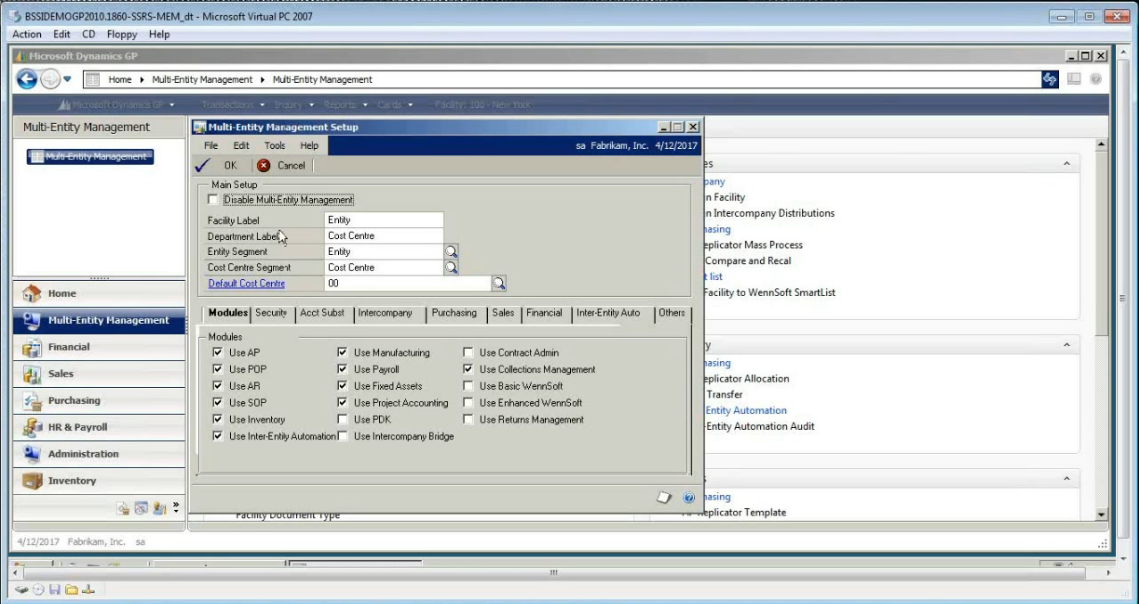Click the Forward arrow next to Back button
The image size is (1139, 604).
coord(50,79)
